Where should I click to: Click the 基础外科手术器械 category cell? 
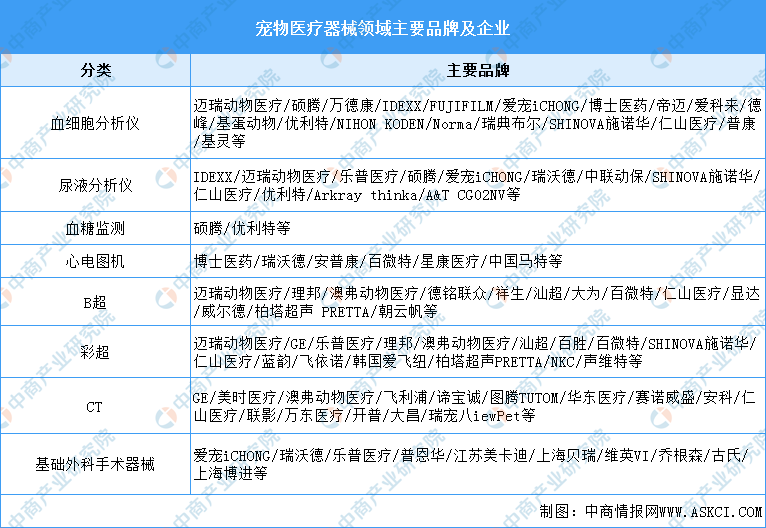coord(96,464)
